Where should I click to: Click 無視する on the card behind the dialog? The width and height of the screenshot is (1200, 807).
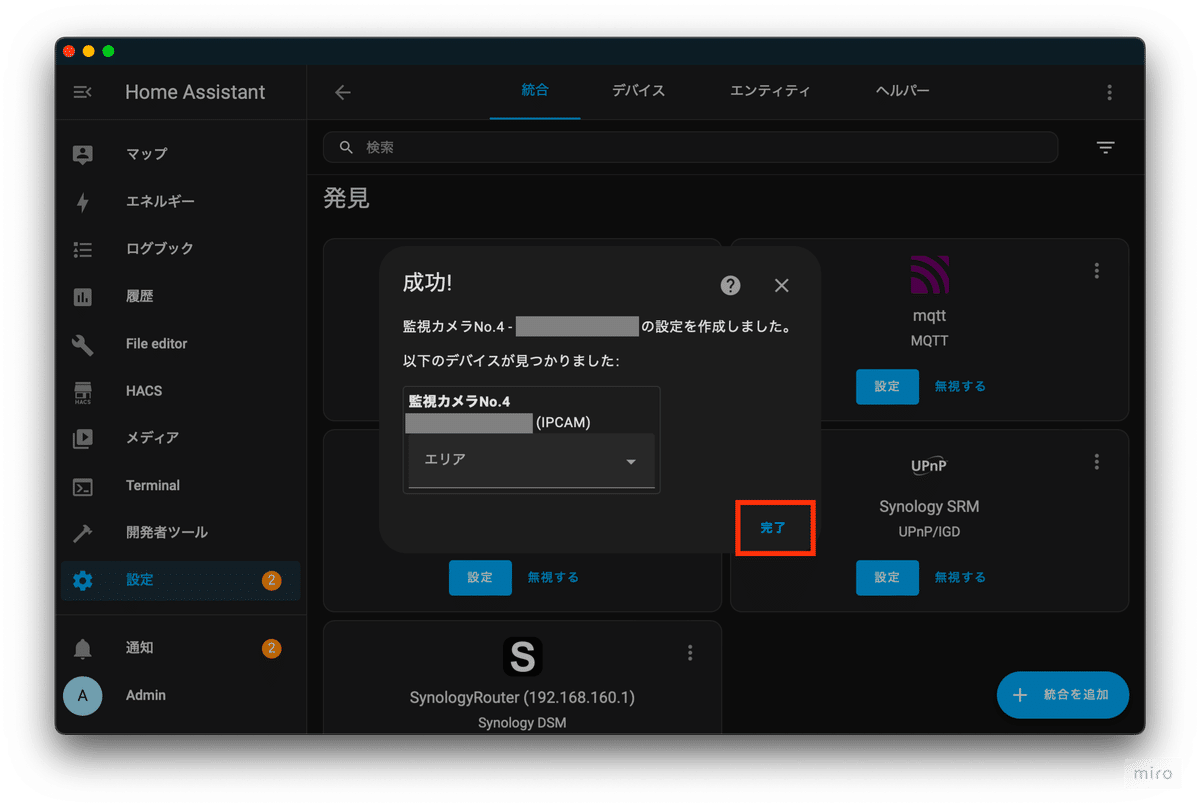553,577
